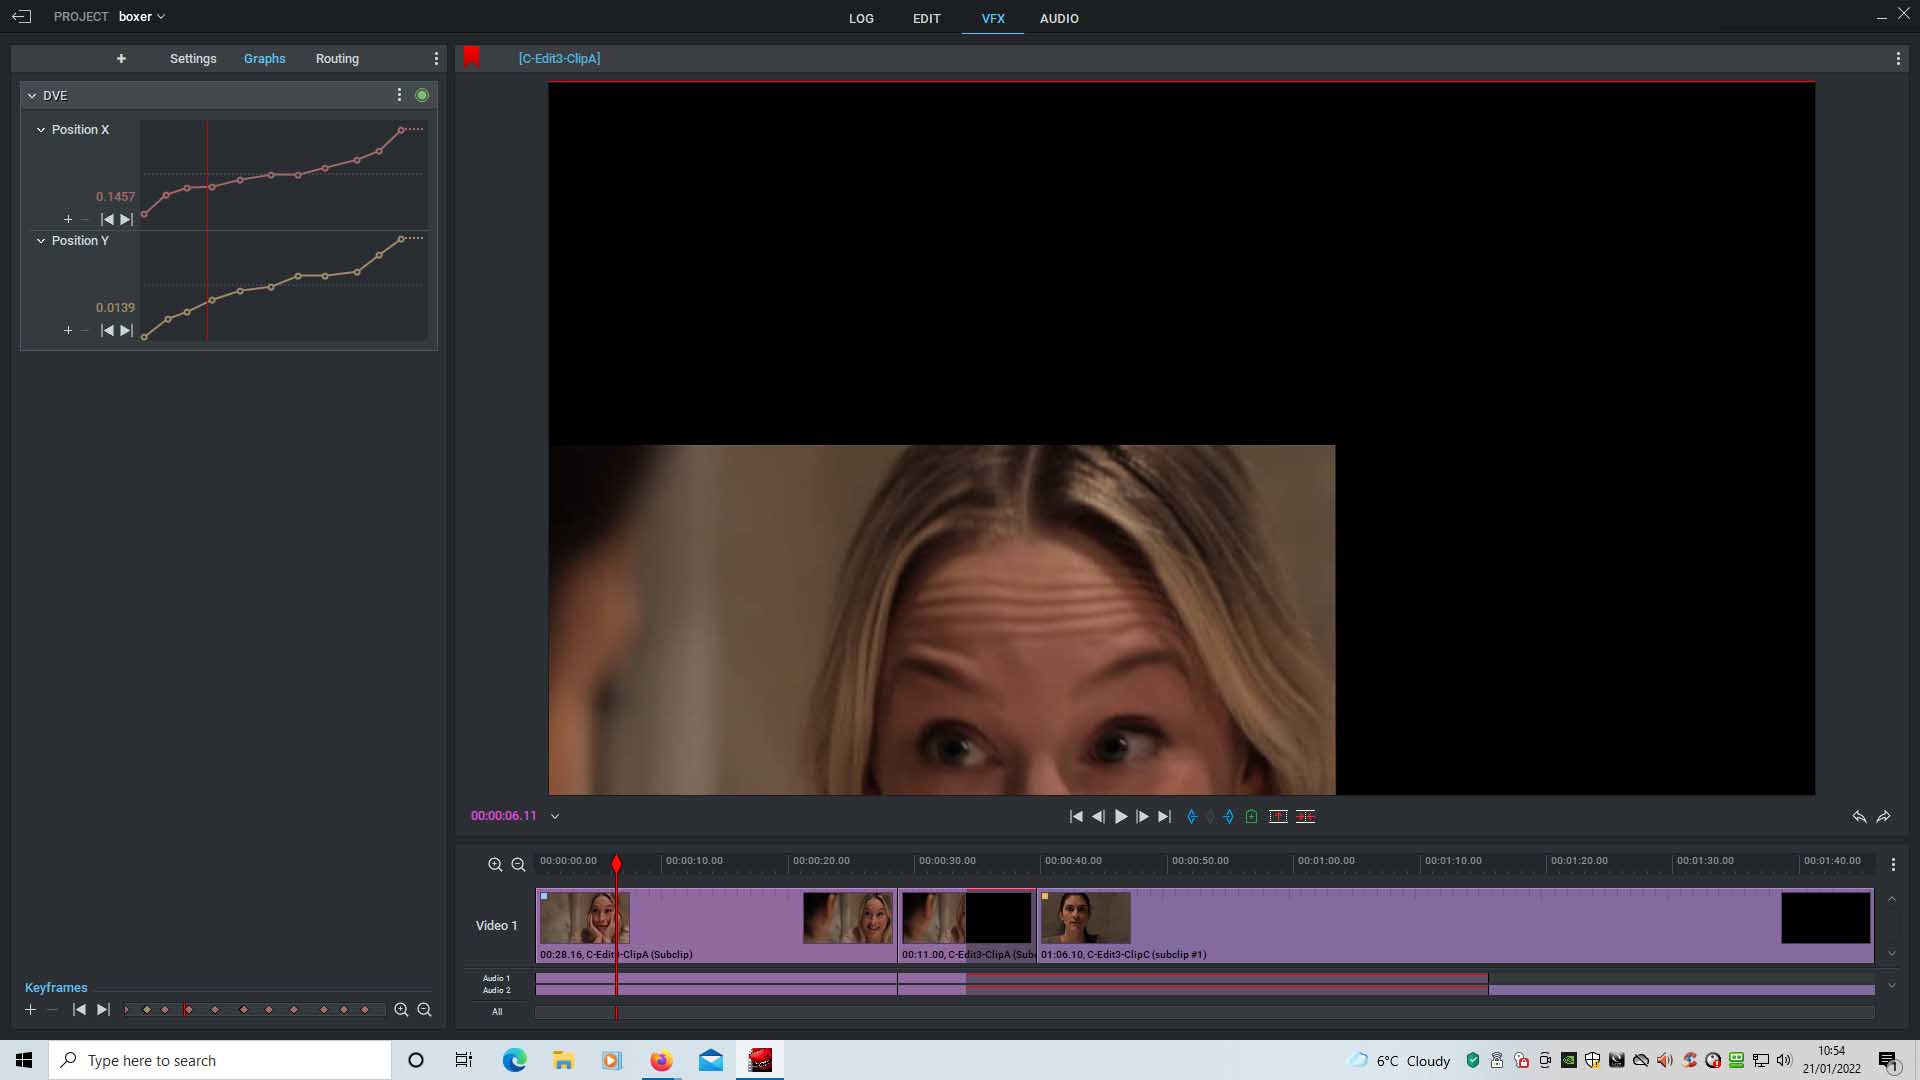Collapse the DVE effect panel
The height and width of the screenshot is (1080, 1920).
pyautogui.click(x=32, y=96)
